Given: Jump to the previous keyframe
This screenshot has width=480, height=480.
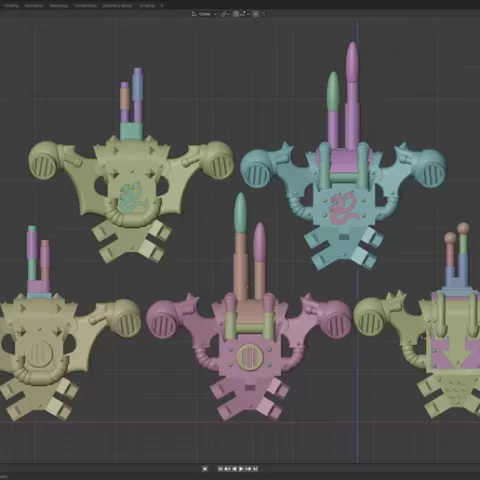Looking at the screenshot, I should pos(227,469).
